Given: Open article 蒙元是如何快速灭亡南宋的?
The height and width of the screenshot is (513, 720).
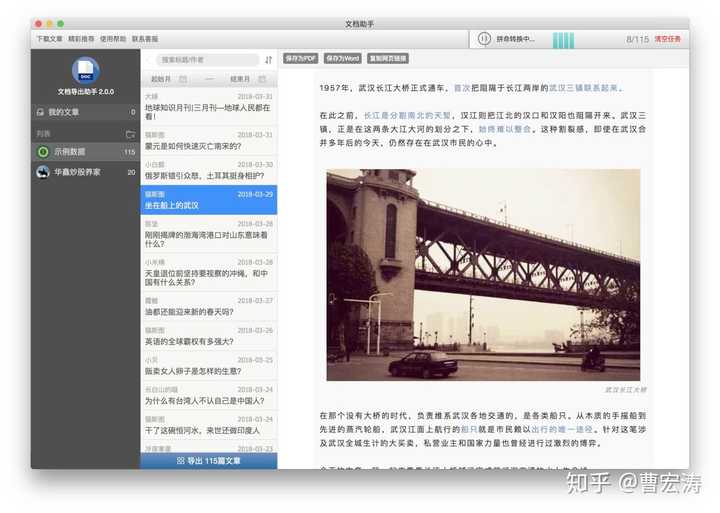Looking at the screenshot, I should click(x=209, y=141).
